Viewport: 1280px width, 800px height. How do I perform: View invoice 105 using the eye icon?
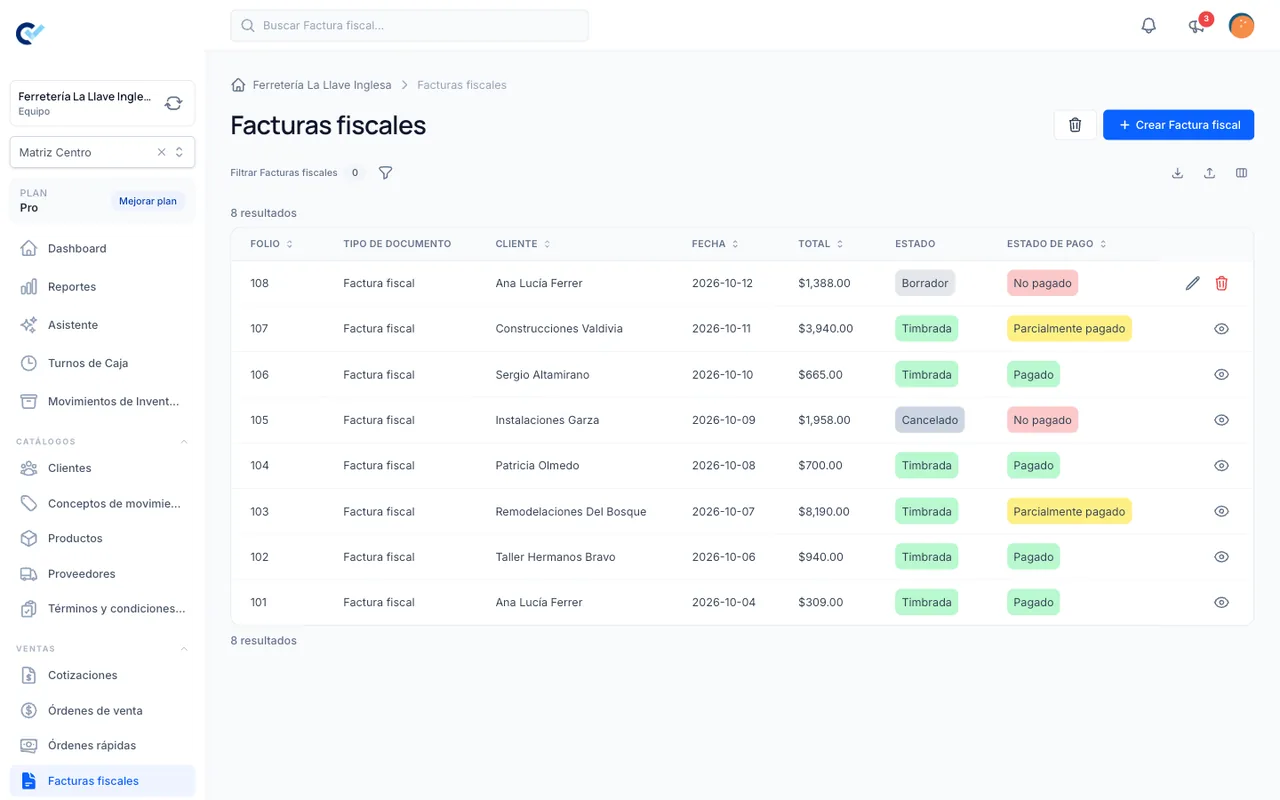pos(1221,420)
